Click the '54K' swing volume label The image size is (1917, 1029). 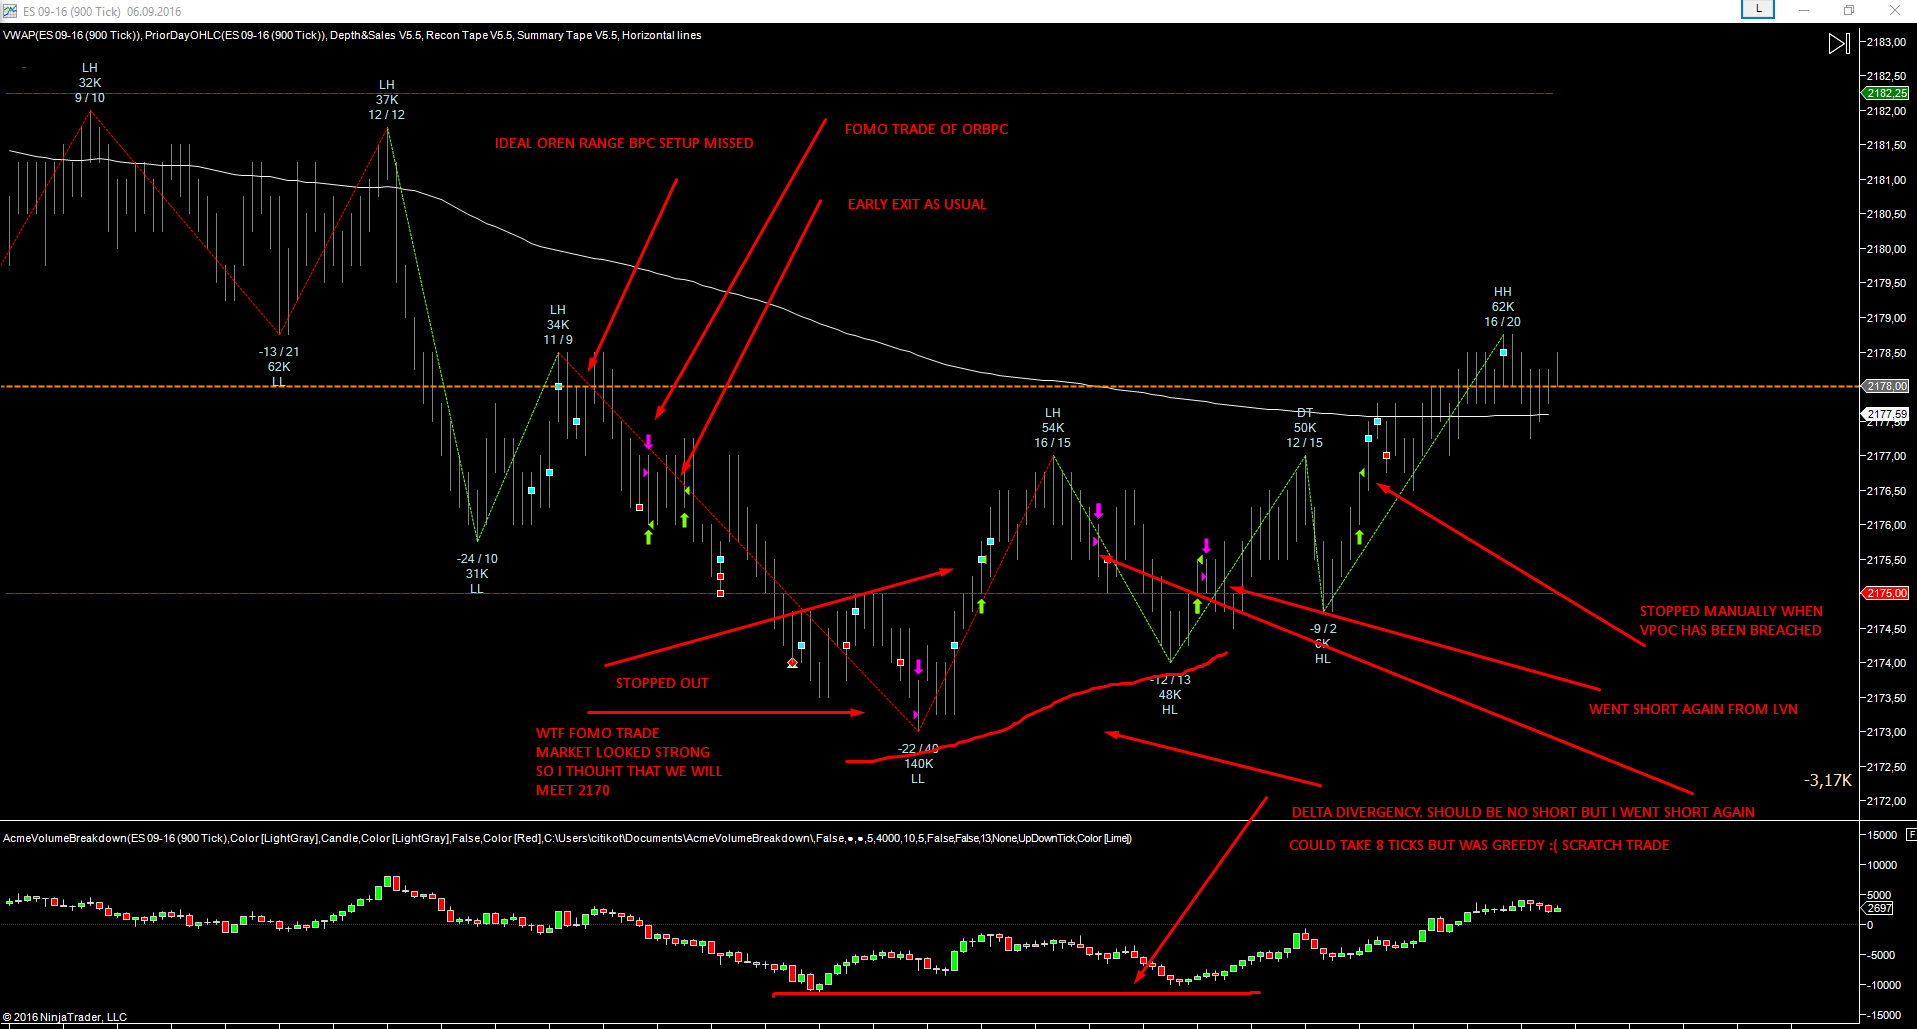tap(1053, 428)
